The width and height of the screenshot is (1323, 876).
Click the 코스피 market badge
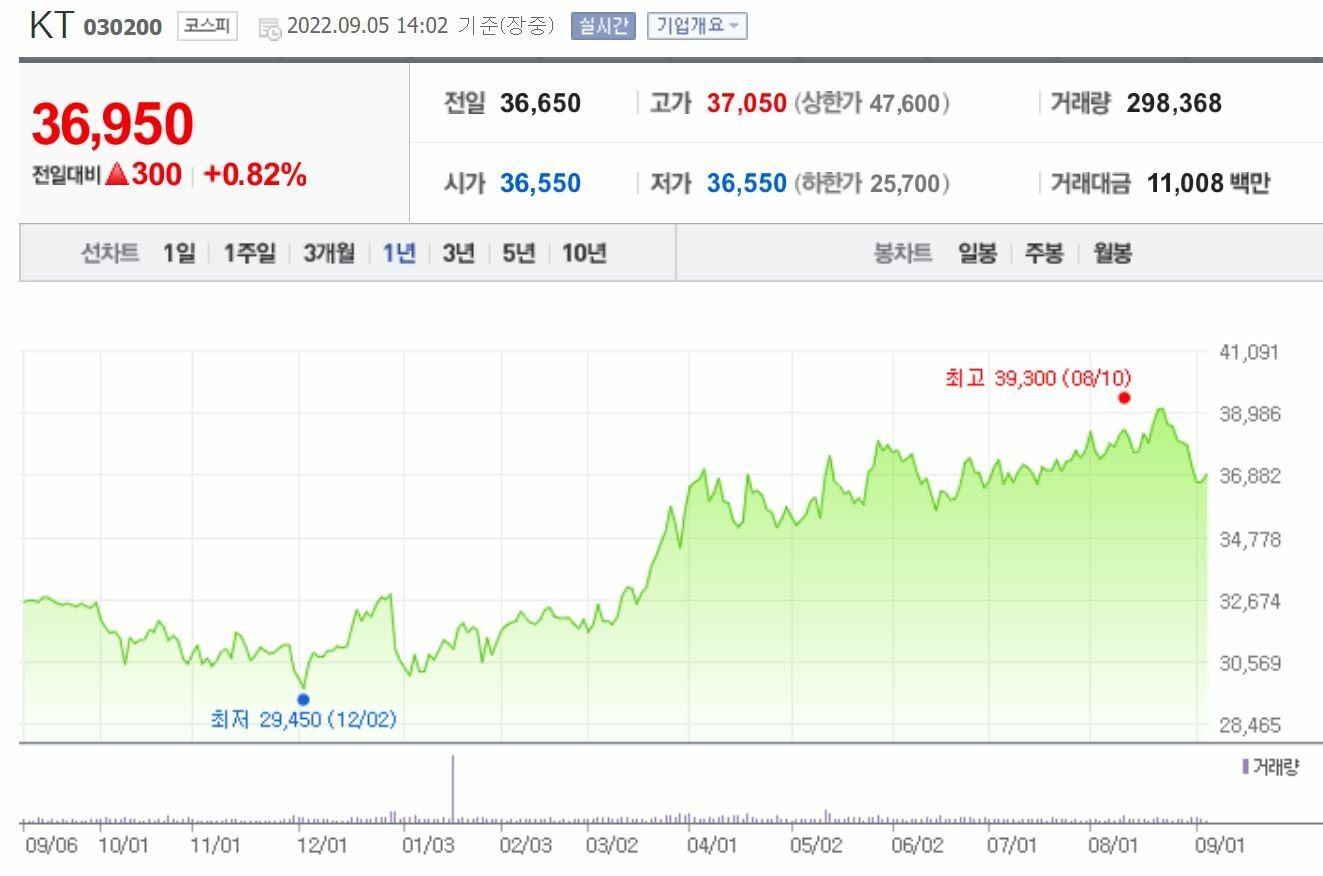pyautogui.click(x=208, y=26)
